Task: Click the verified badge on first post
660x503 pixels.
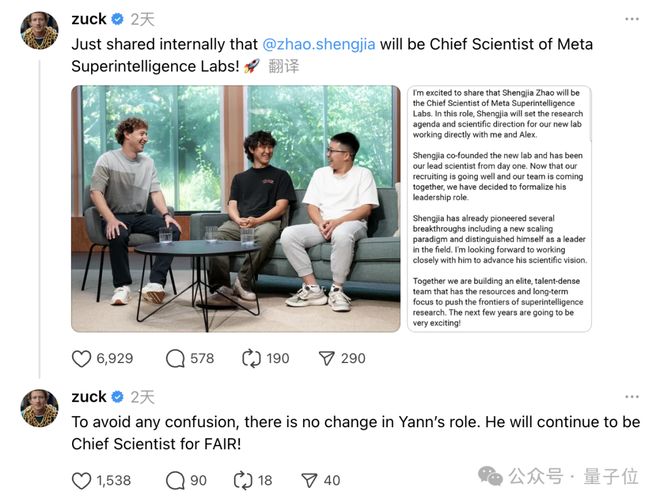Action: [117, 19]
